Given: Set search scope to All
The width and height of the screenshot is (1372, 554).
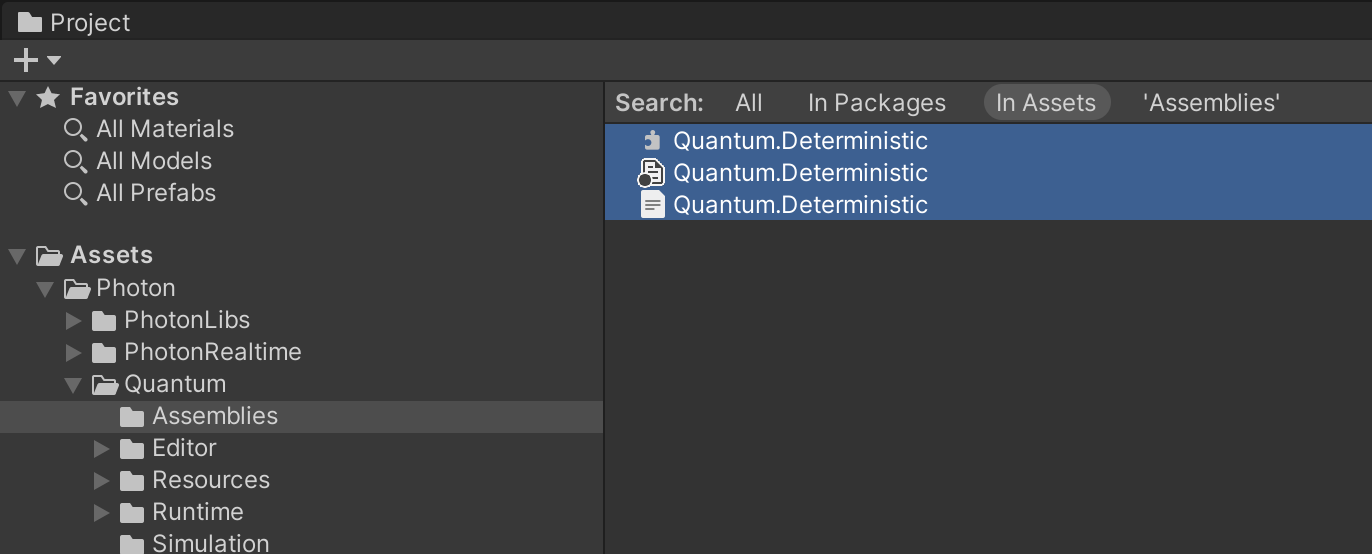Looking at the screenshot, I should [748, 103].
